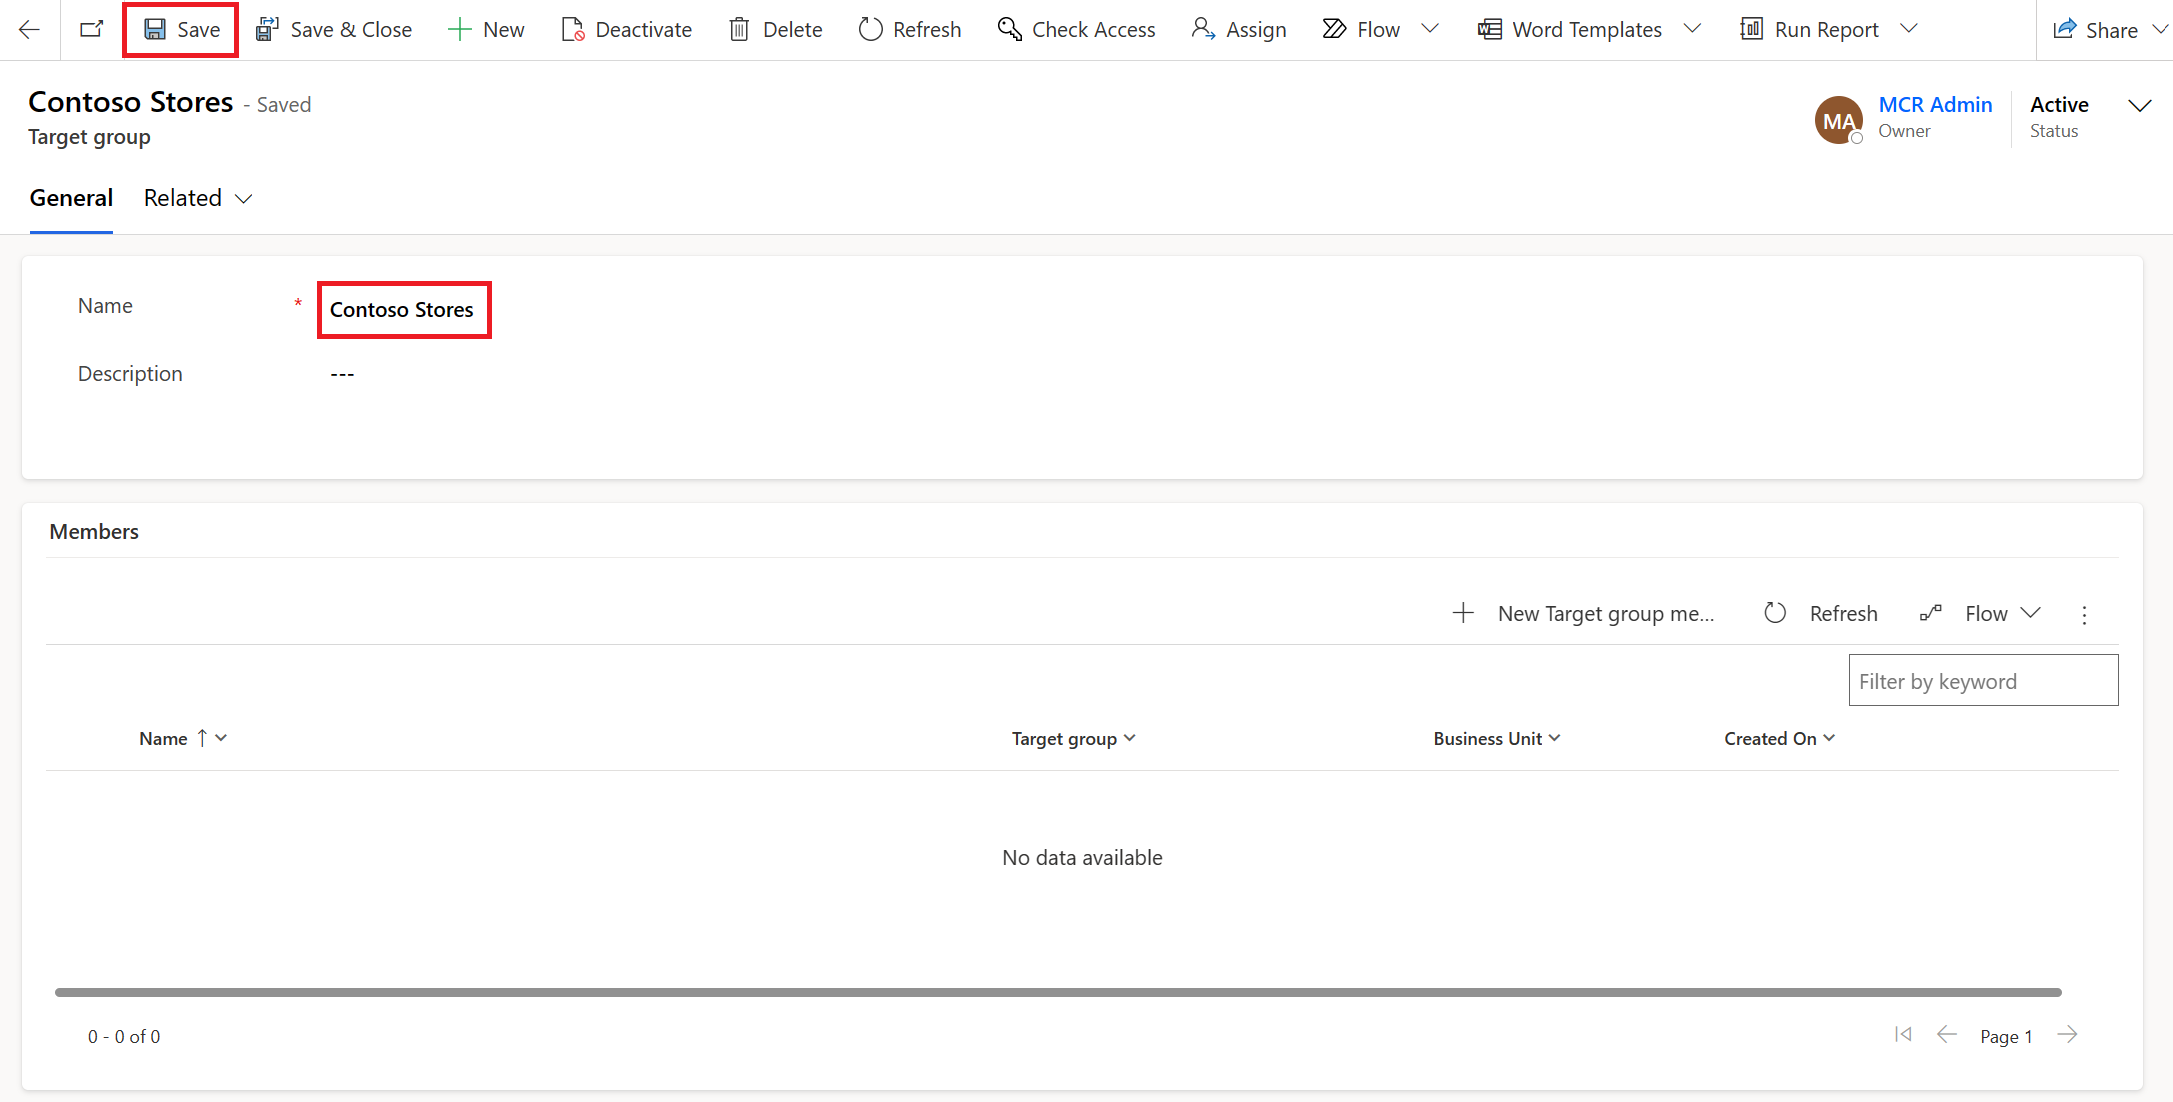Expand the Share dropdown chevron

(x=2159, y=30)
